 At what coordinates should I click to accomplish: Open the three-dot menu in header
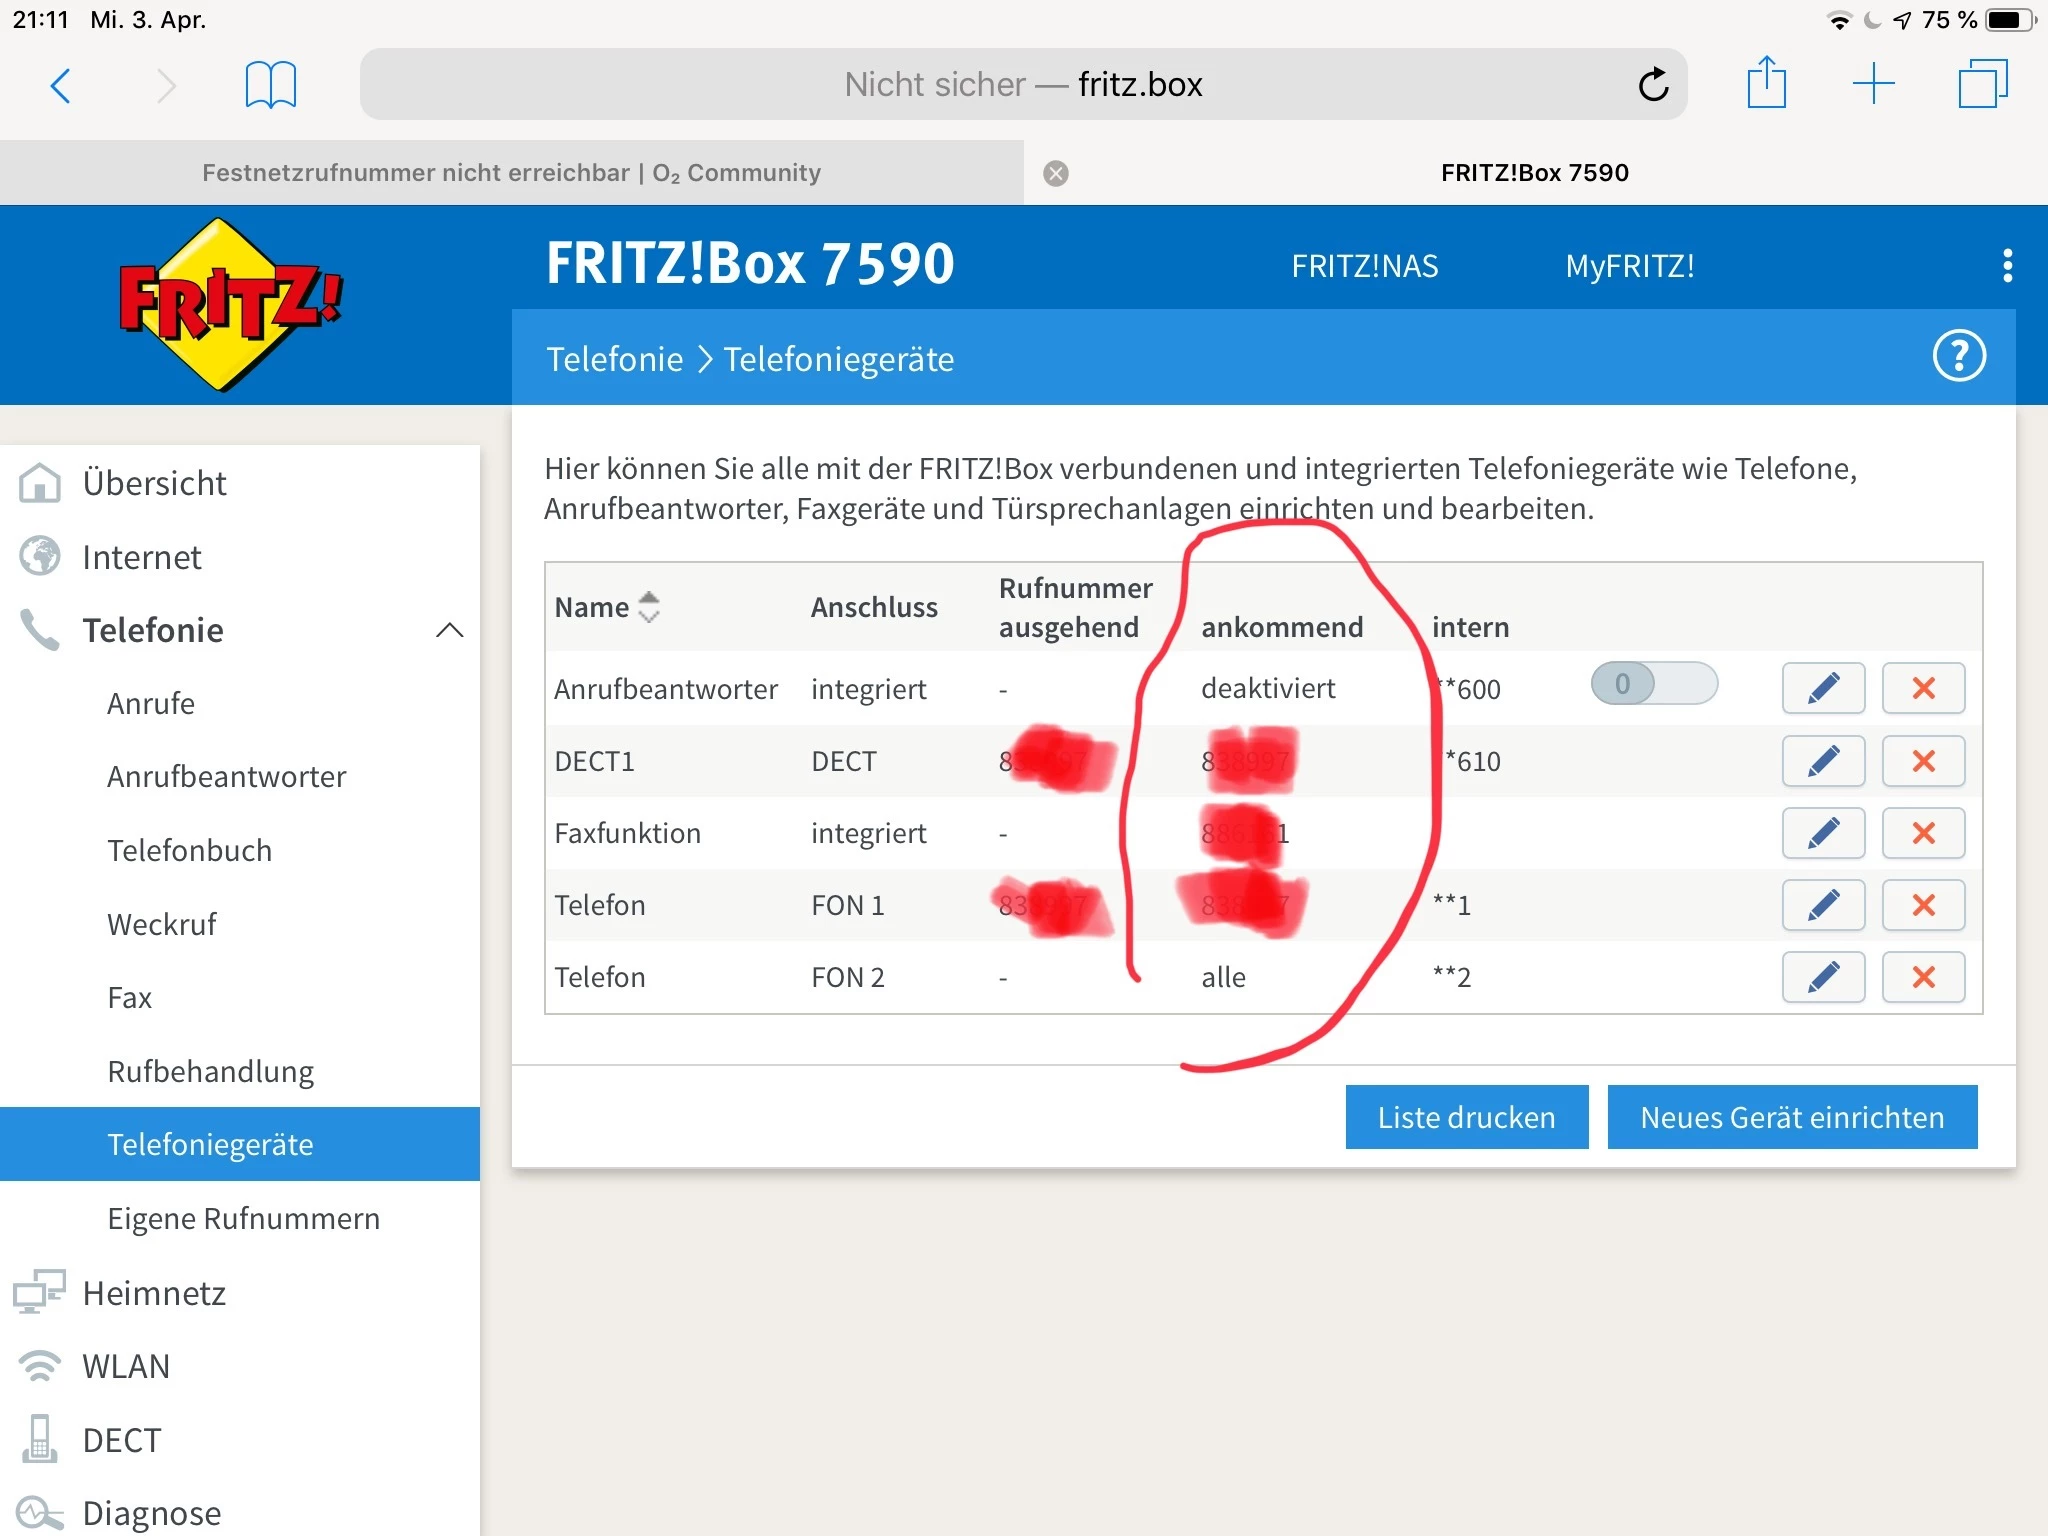(2007, 266)
